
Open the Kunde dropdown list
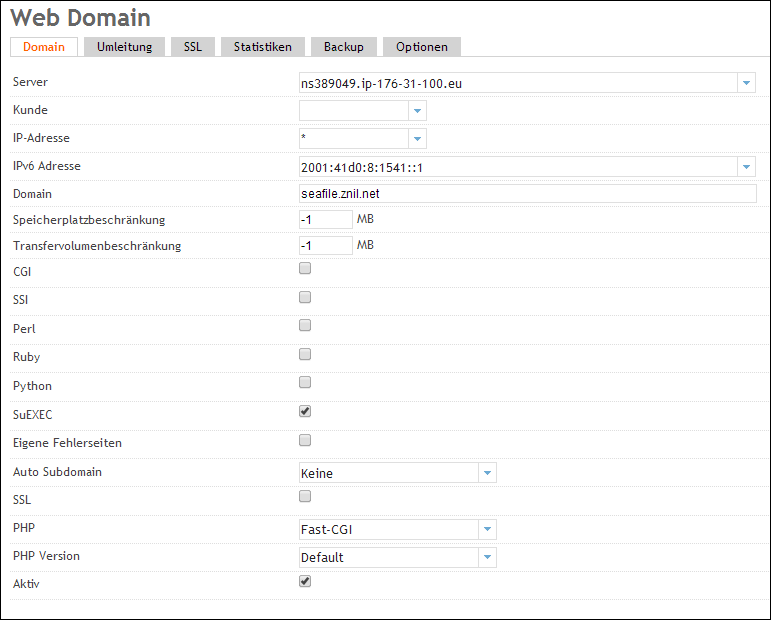(417, 111)
